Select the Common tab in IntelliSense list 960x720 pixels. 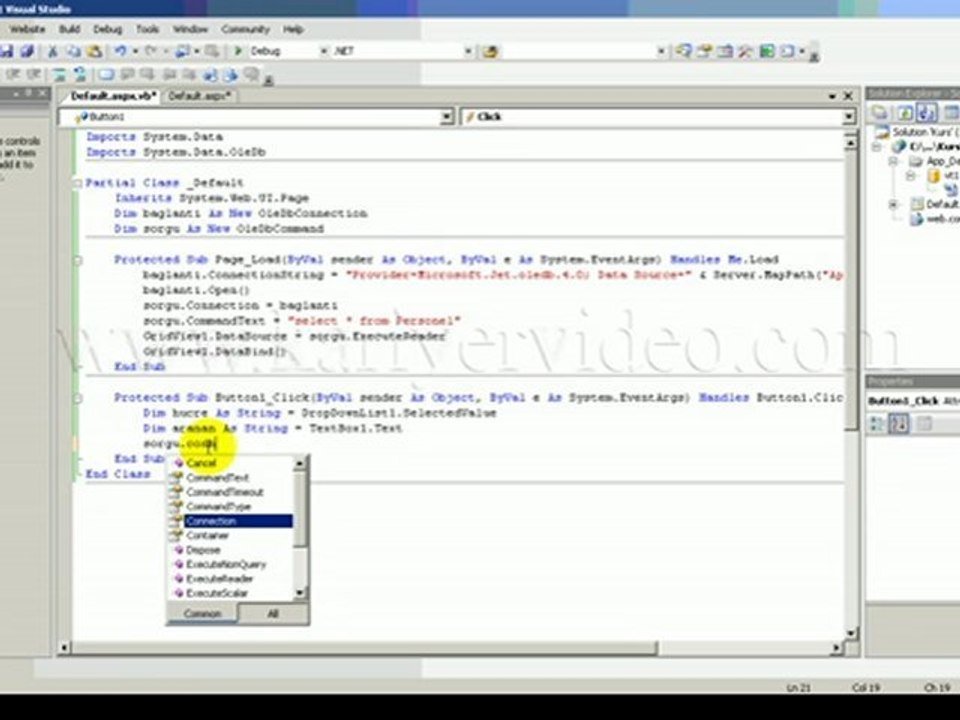pos(202,613)
